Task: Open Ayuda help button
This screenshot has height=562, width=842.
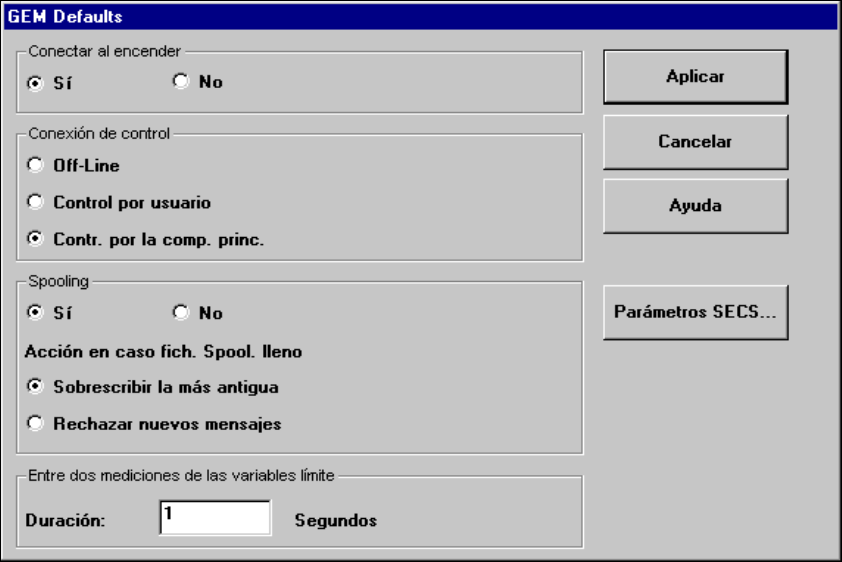Action: tap(695, 206)
